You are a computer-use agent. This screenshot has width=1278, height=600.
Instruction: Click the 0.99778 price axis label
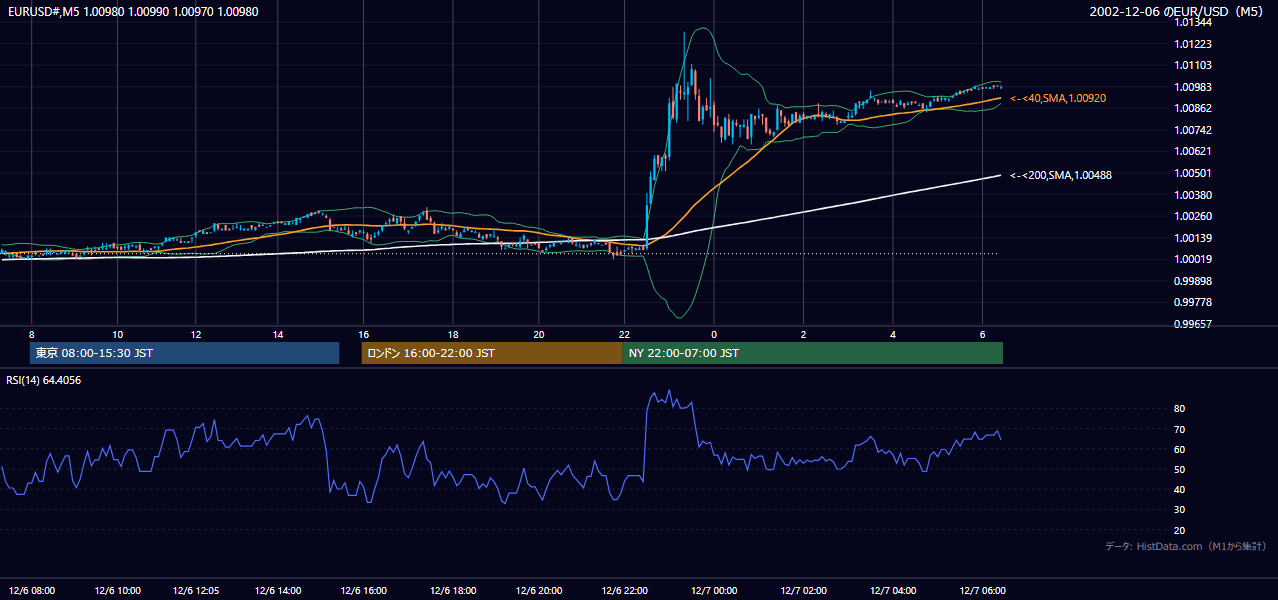pyautogui.click(x=1193, y=302)
